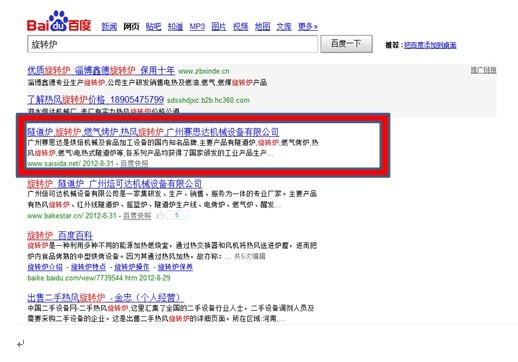The height and width of the screenshot is (362, 518).
Task: Click the www.zbxinde.cn URL text
Action: pyautogui.click(x=204, y=71)
